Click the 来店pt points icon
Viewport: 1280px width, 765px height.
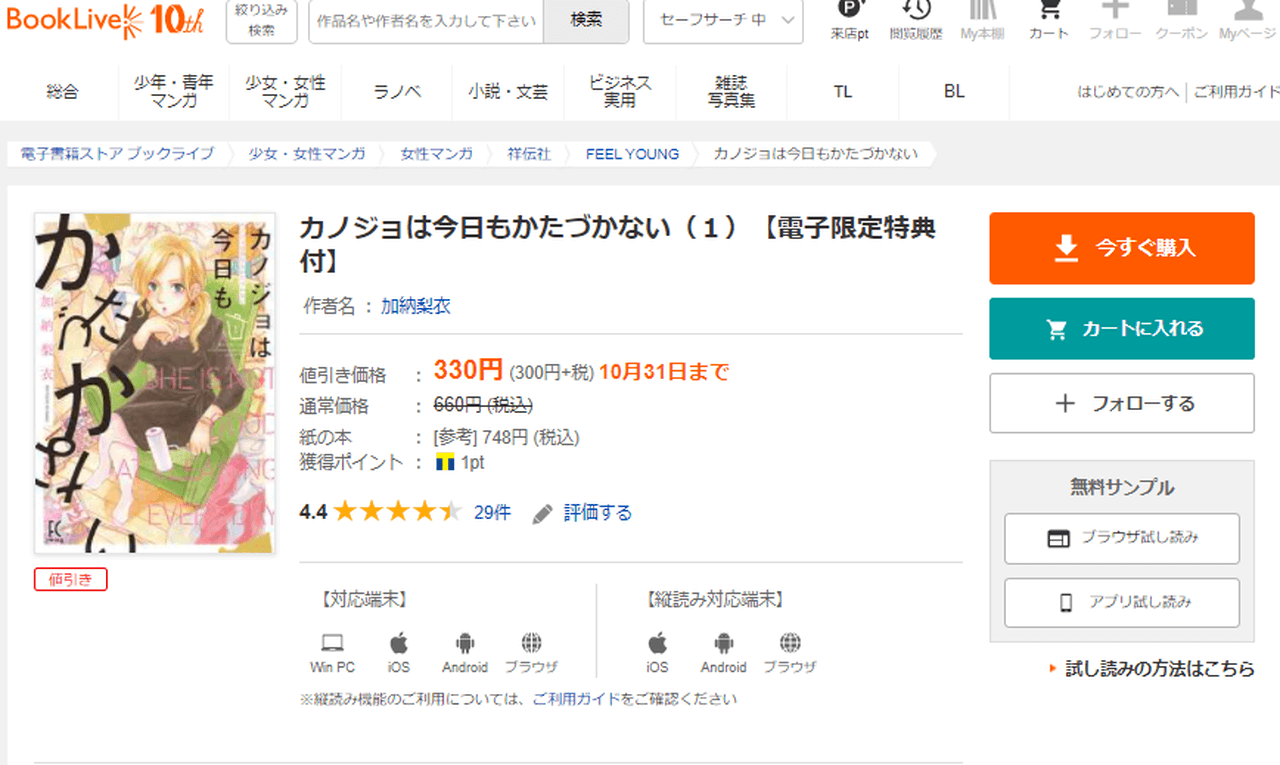click(849, 12)
